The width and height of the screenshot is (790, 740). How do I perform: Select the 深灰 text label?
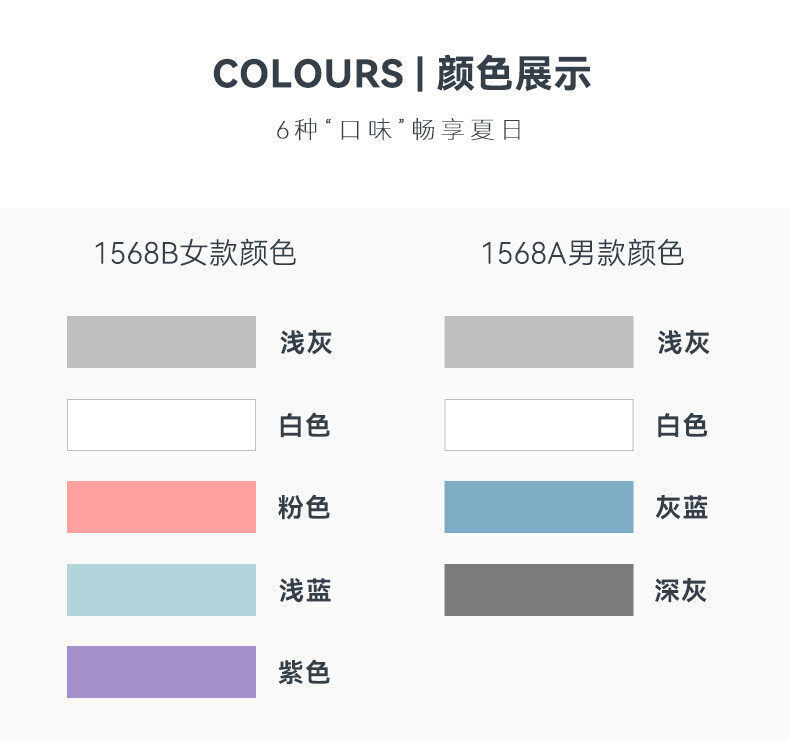(681, 591)
